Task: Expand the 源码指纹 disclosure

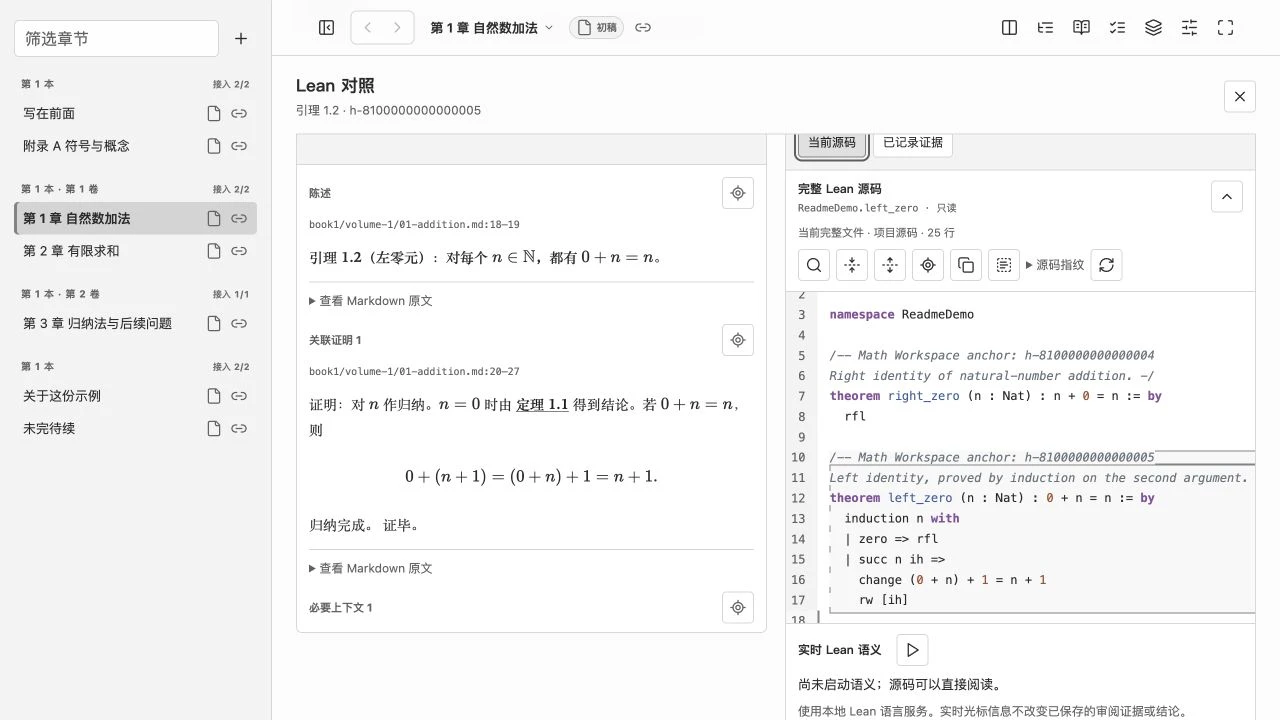Action: (1055, 265)
